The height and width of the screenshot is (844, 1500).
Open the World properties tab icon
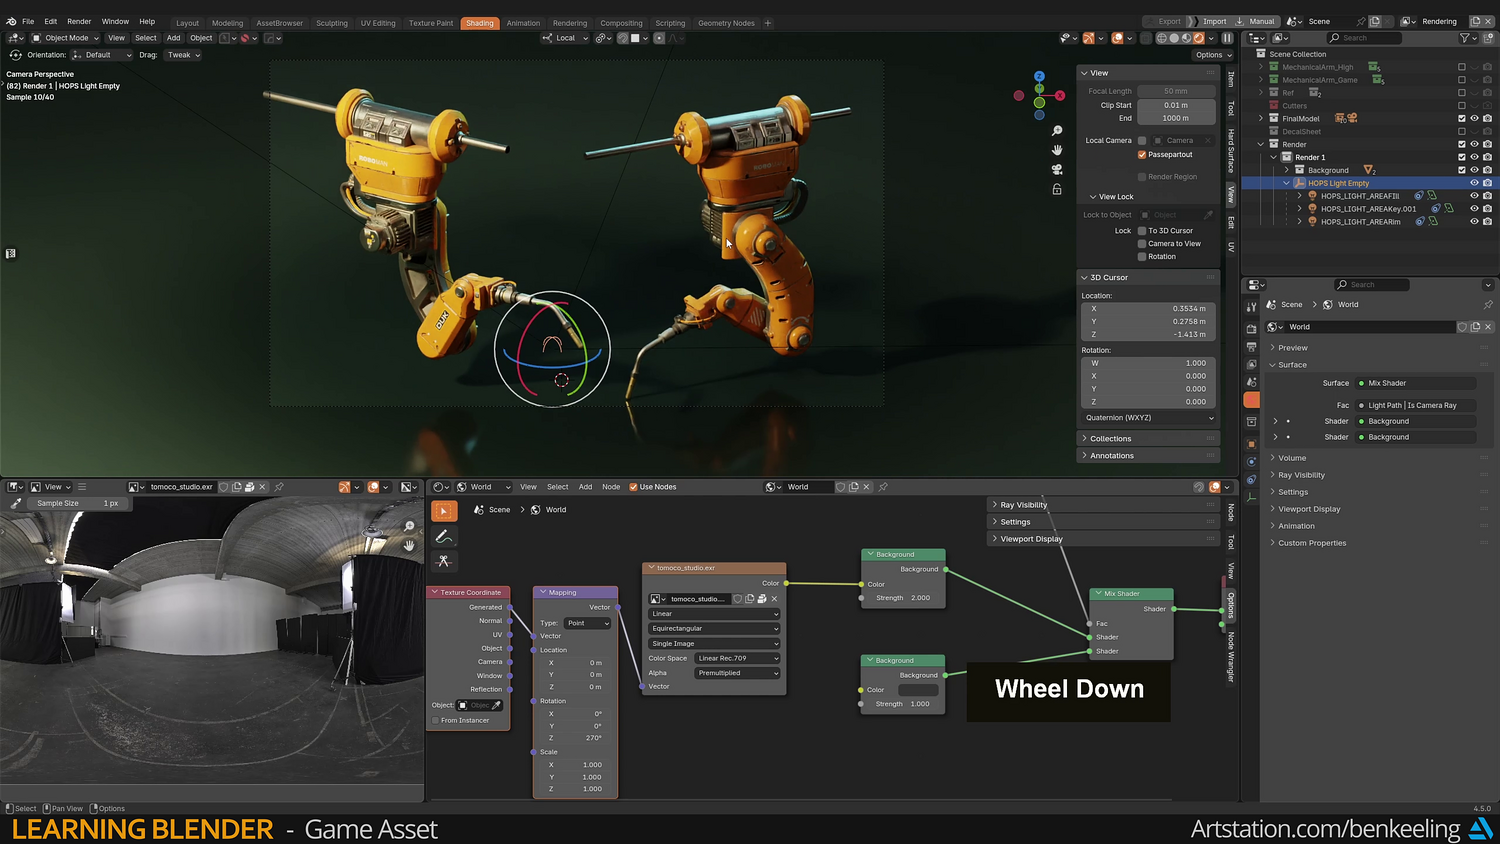tap(1251, 400)
